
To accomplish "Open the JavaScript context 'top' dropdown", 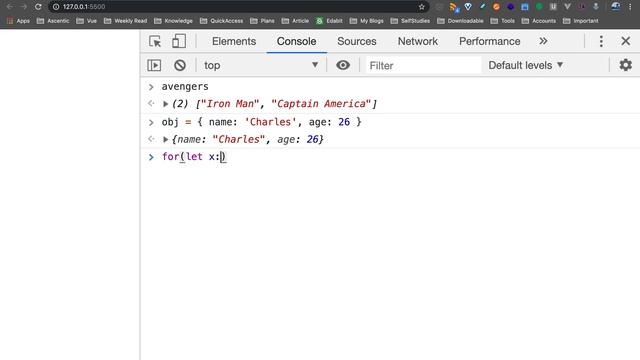I will pos(261,65).
